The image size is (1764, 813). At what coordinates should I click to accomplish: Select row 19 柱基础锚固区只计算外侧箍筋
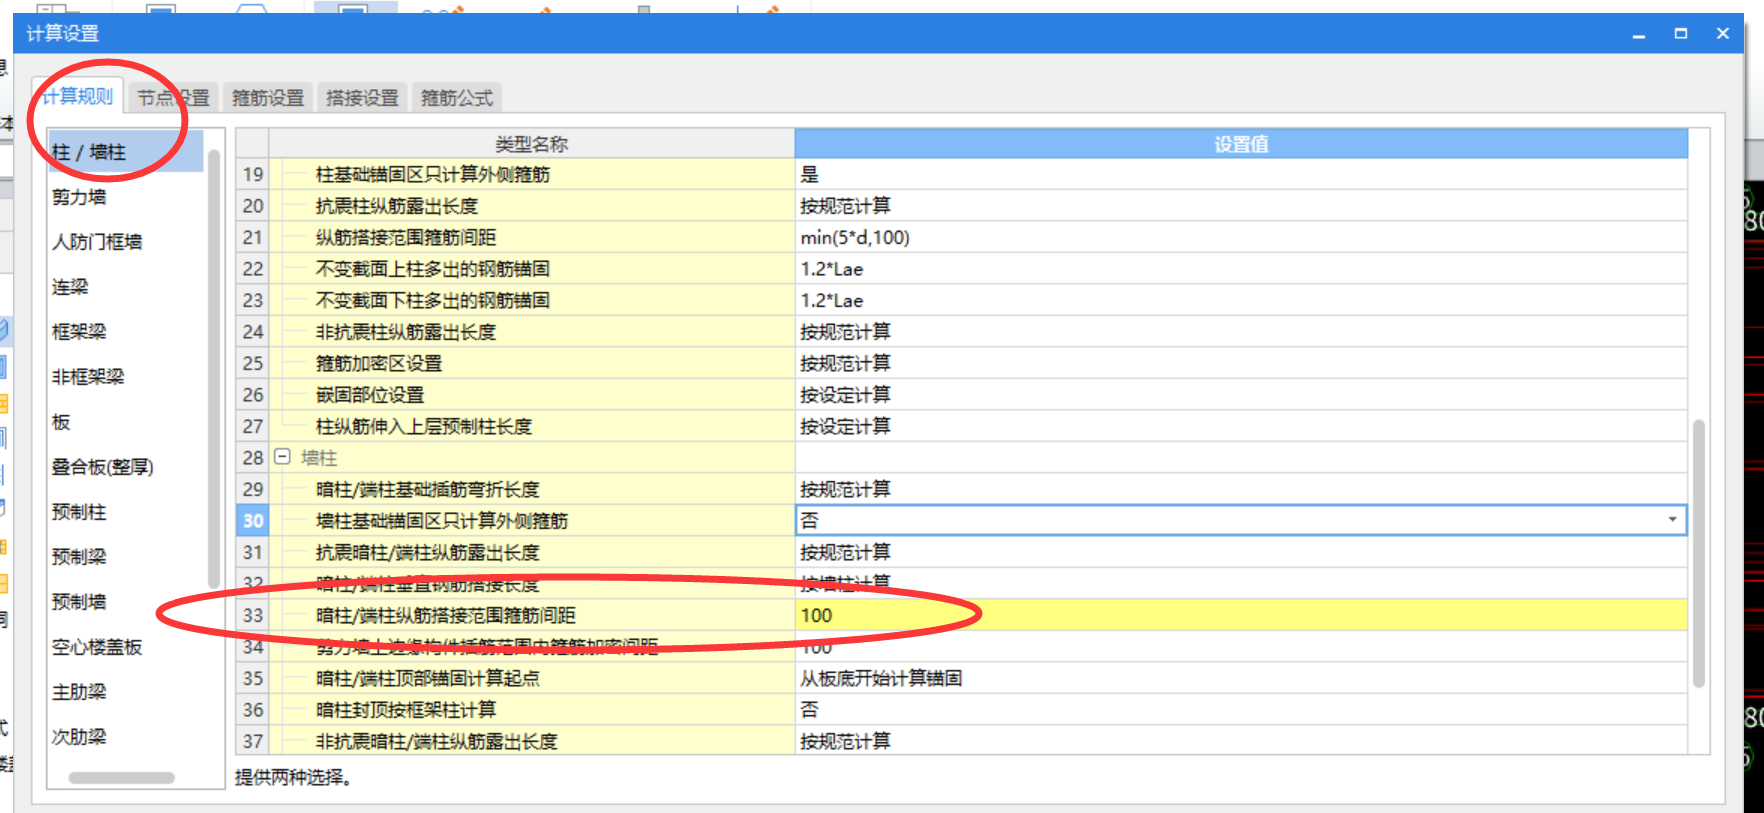(433, 174)
